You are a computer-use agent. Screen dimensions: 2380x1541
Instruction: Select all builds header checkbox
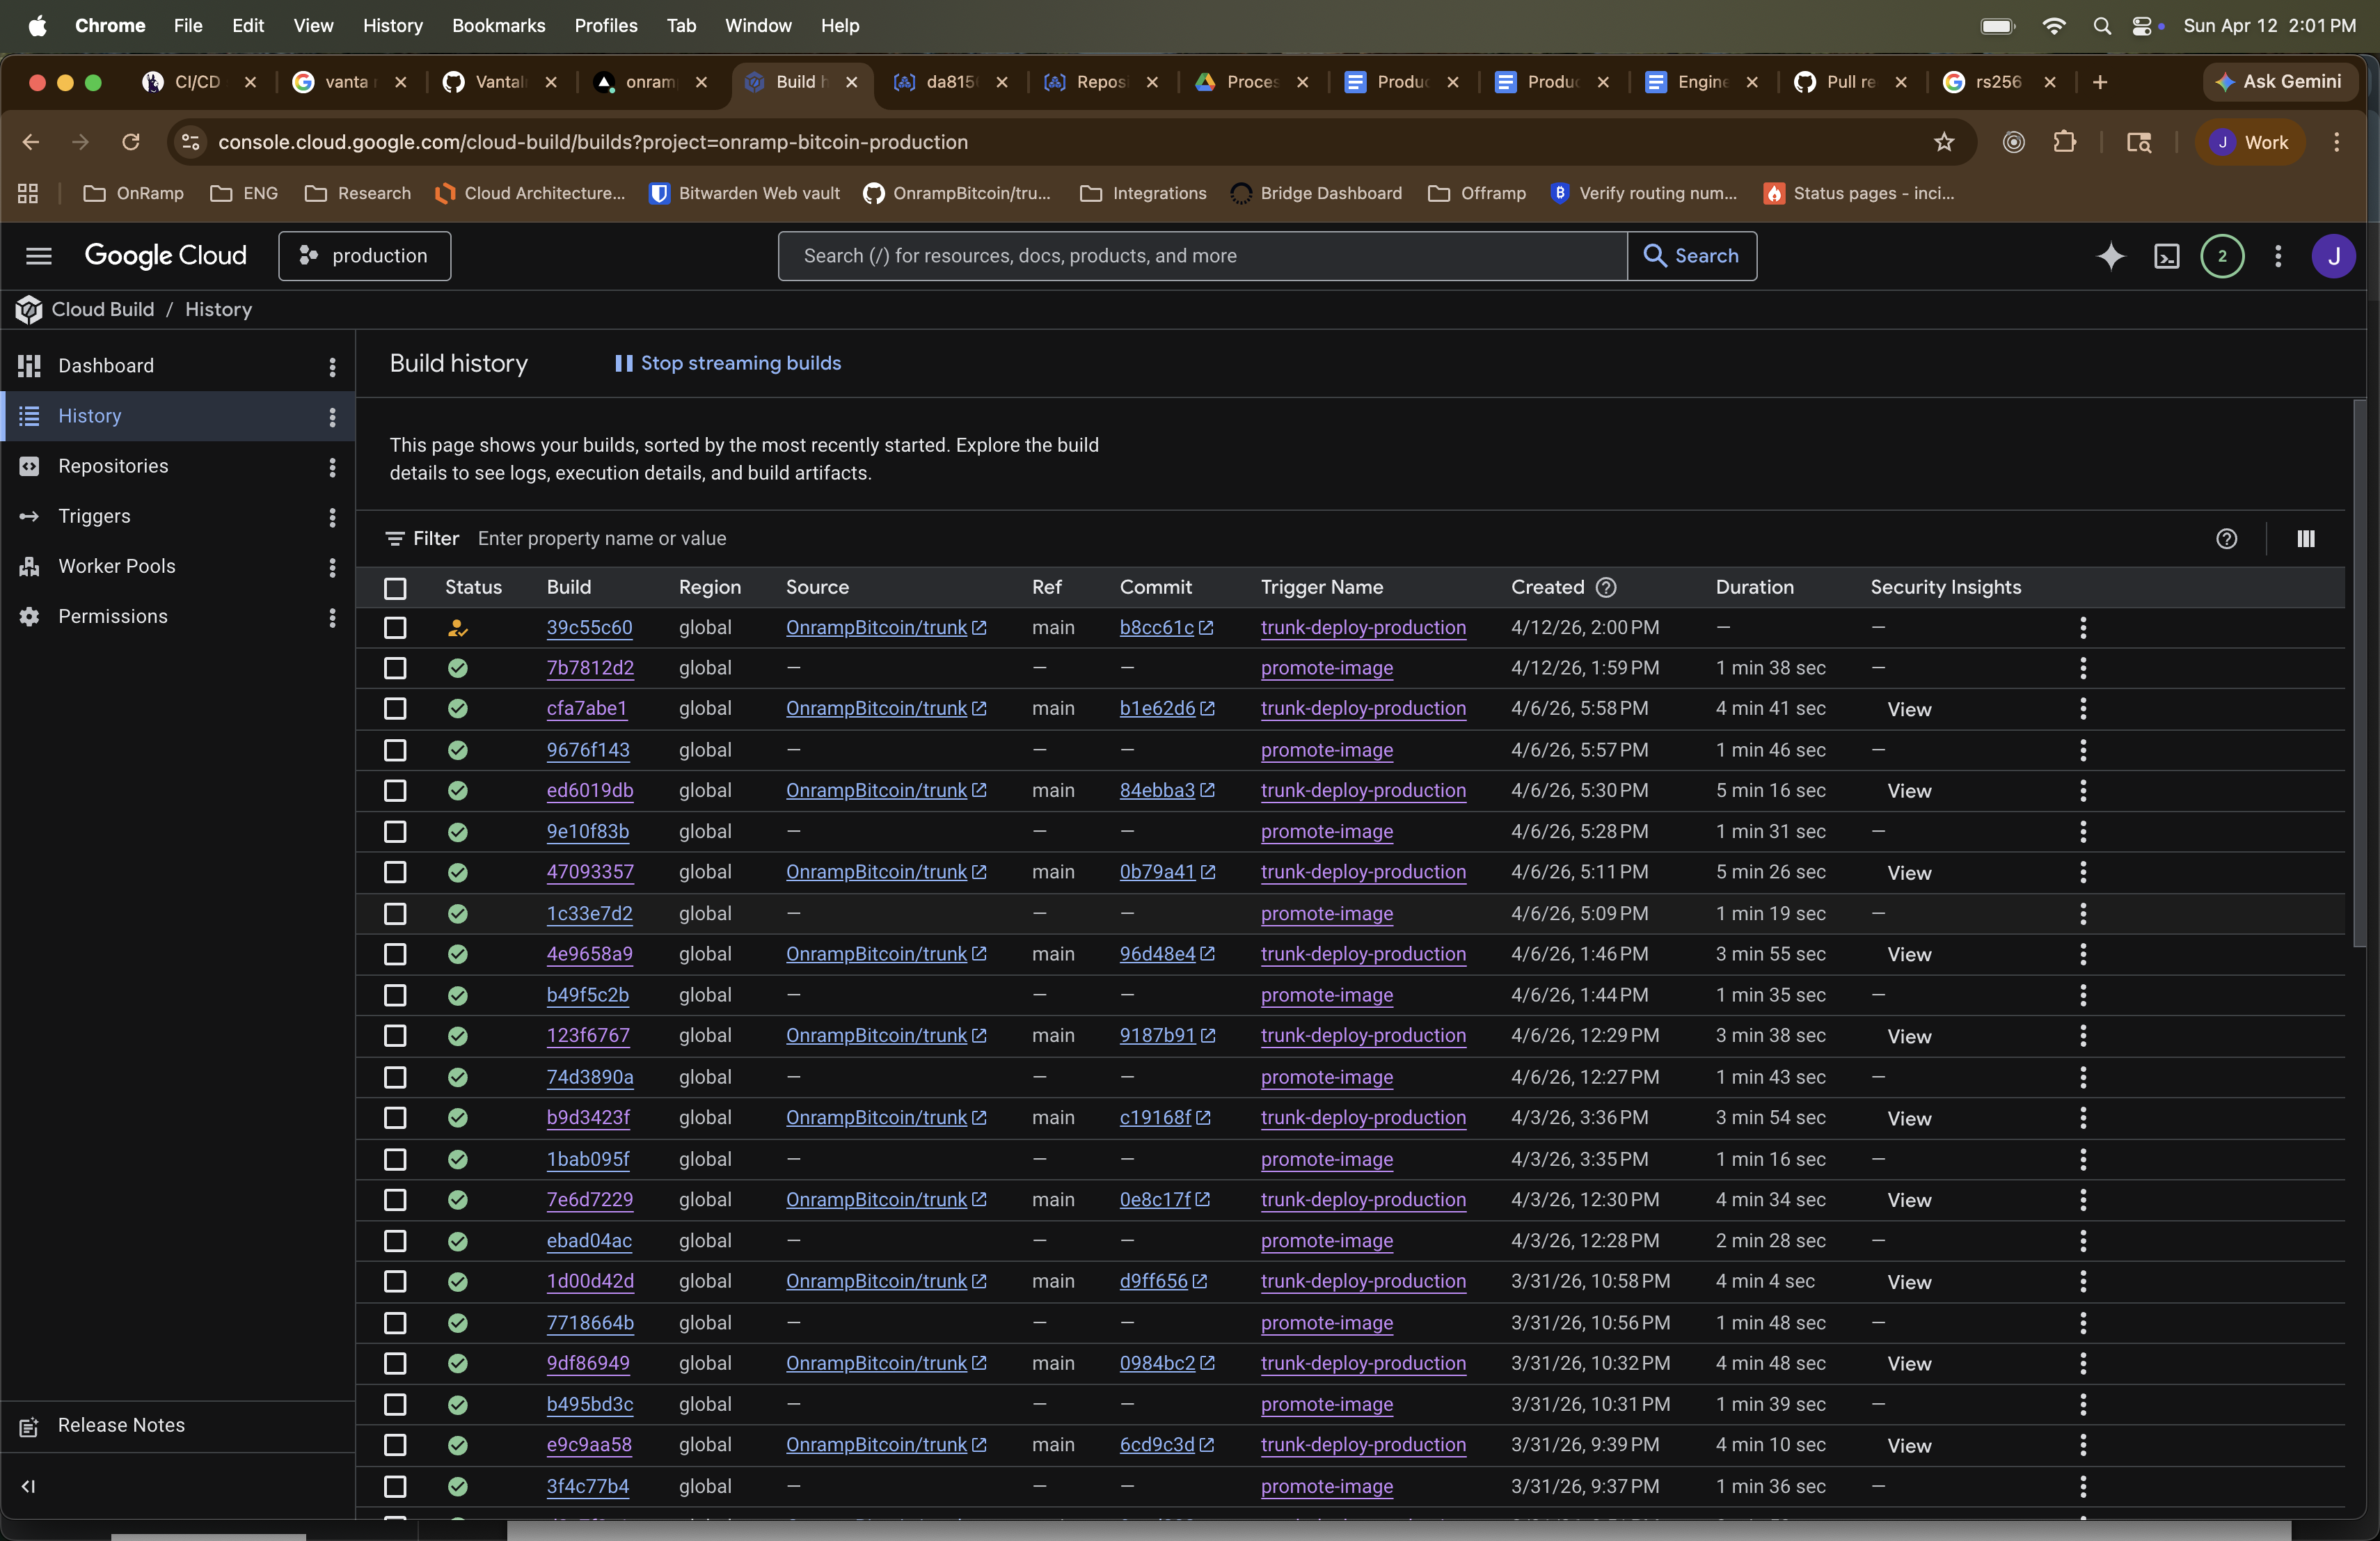395,588
